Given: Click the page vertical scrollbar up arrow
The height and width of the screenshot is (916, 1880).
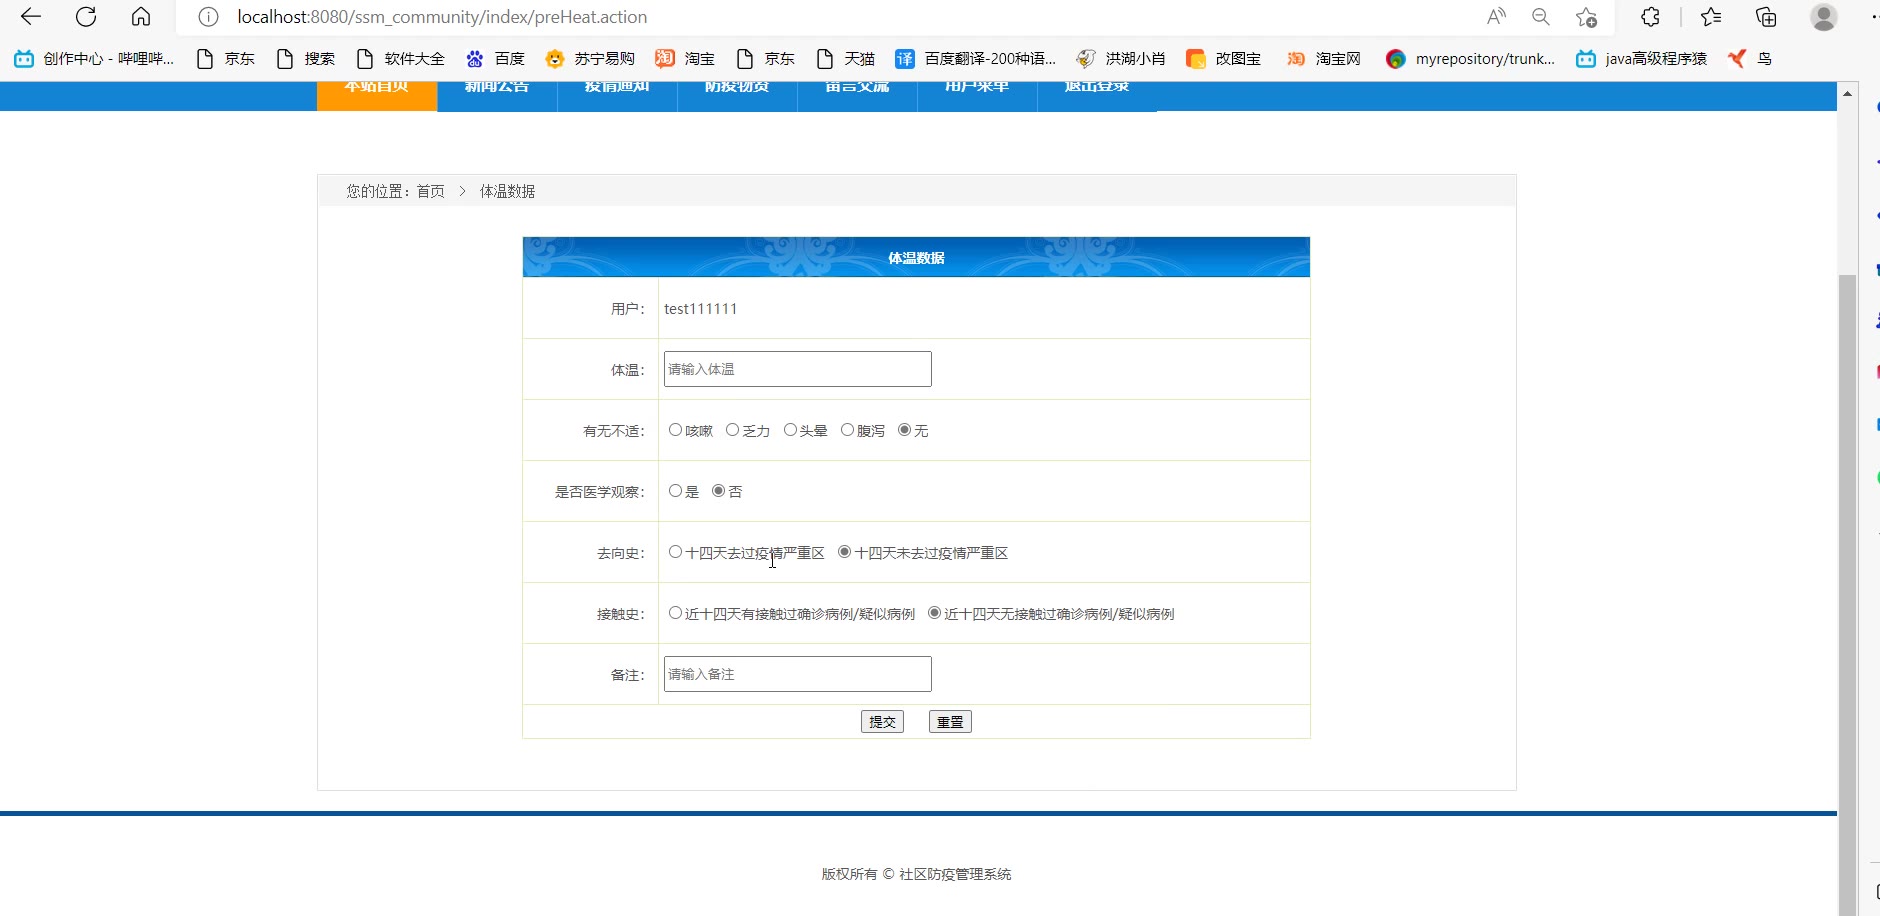Looking at the screenshot, I should tap(1847, 93).
